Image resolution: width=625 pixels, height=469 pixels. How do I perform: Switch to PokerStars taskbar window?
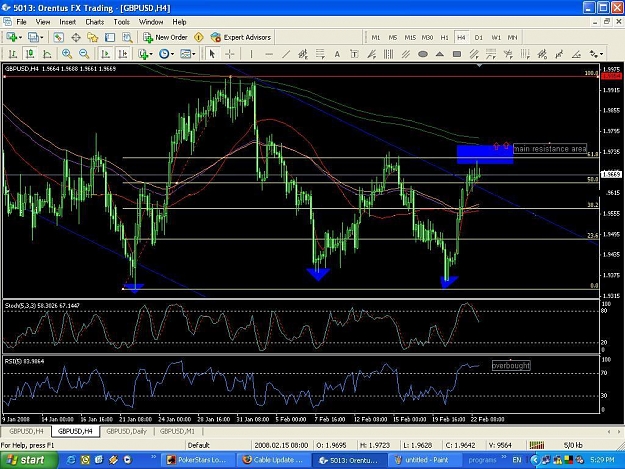coord(198,460)
